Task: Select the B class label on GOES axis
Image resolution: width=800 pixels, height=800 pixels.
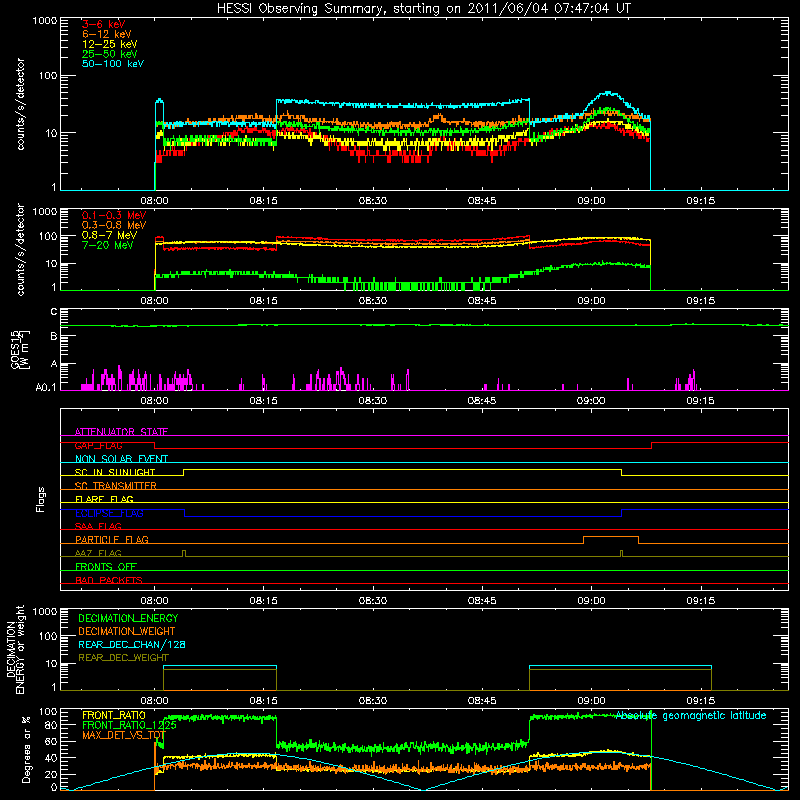Action: tap(54, 337)
